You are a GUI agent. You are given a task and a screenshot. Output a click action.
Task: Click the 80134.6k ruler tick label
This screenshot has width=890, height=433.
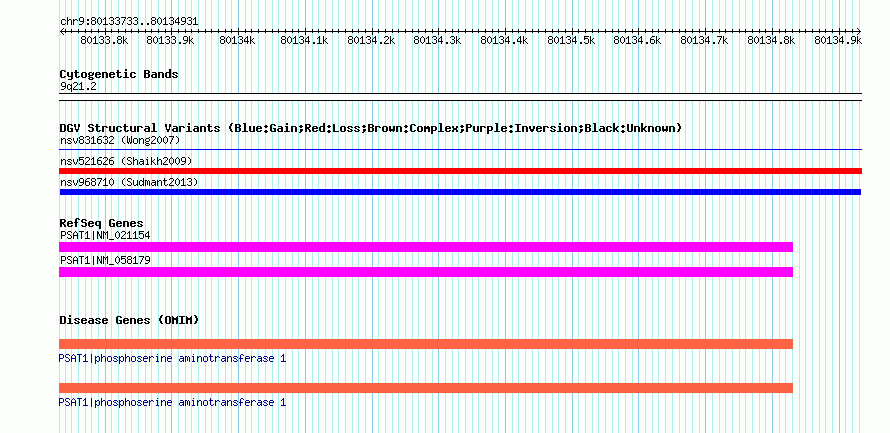pos(637,40)
